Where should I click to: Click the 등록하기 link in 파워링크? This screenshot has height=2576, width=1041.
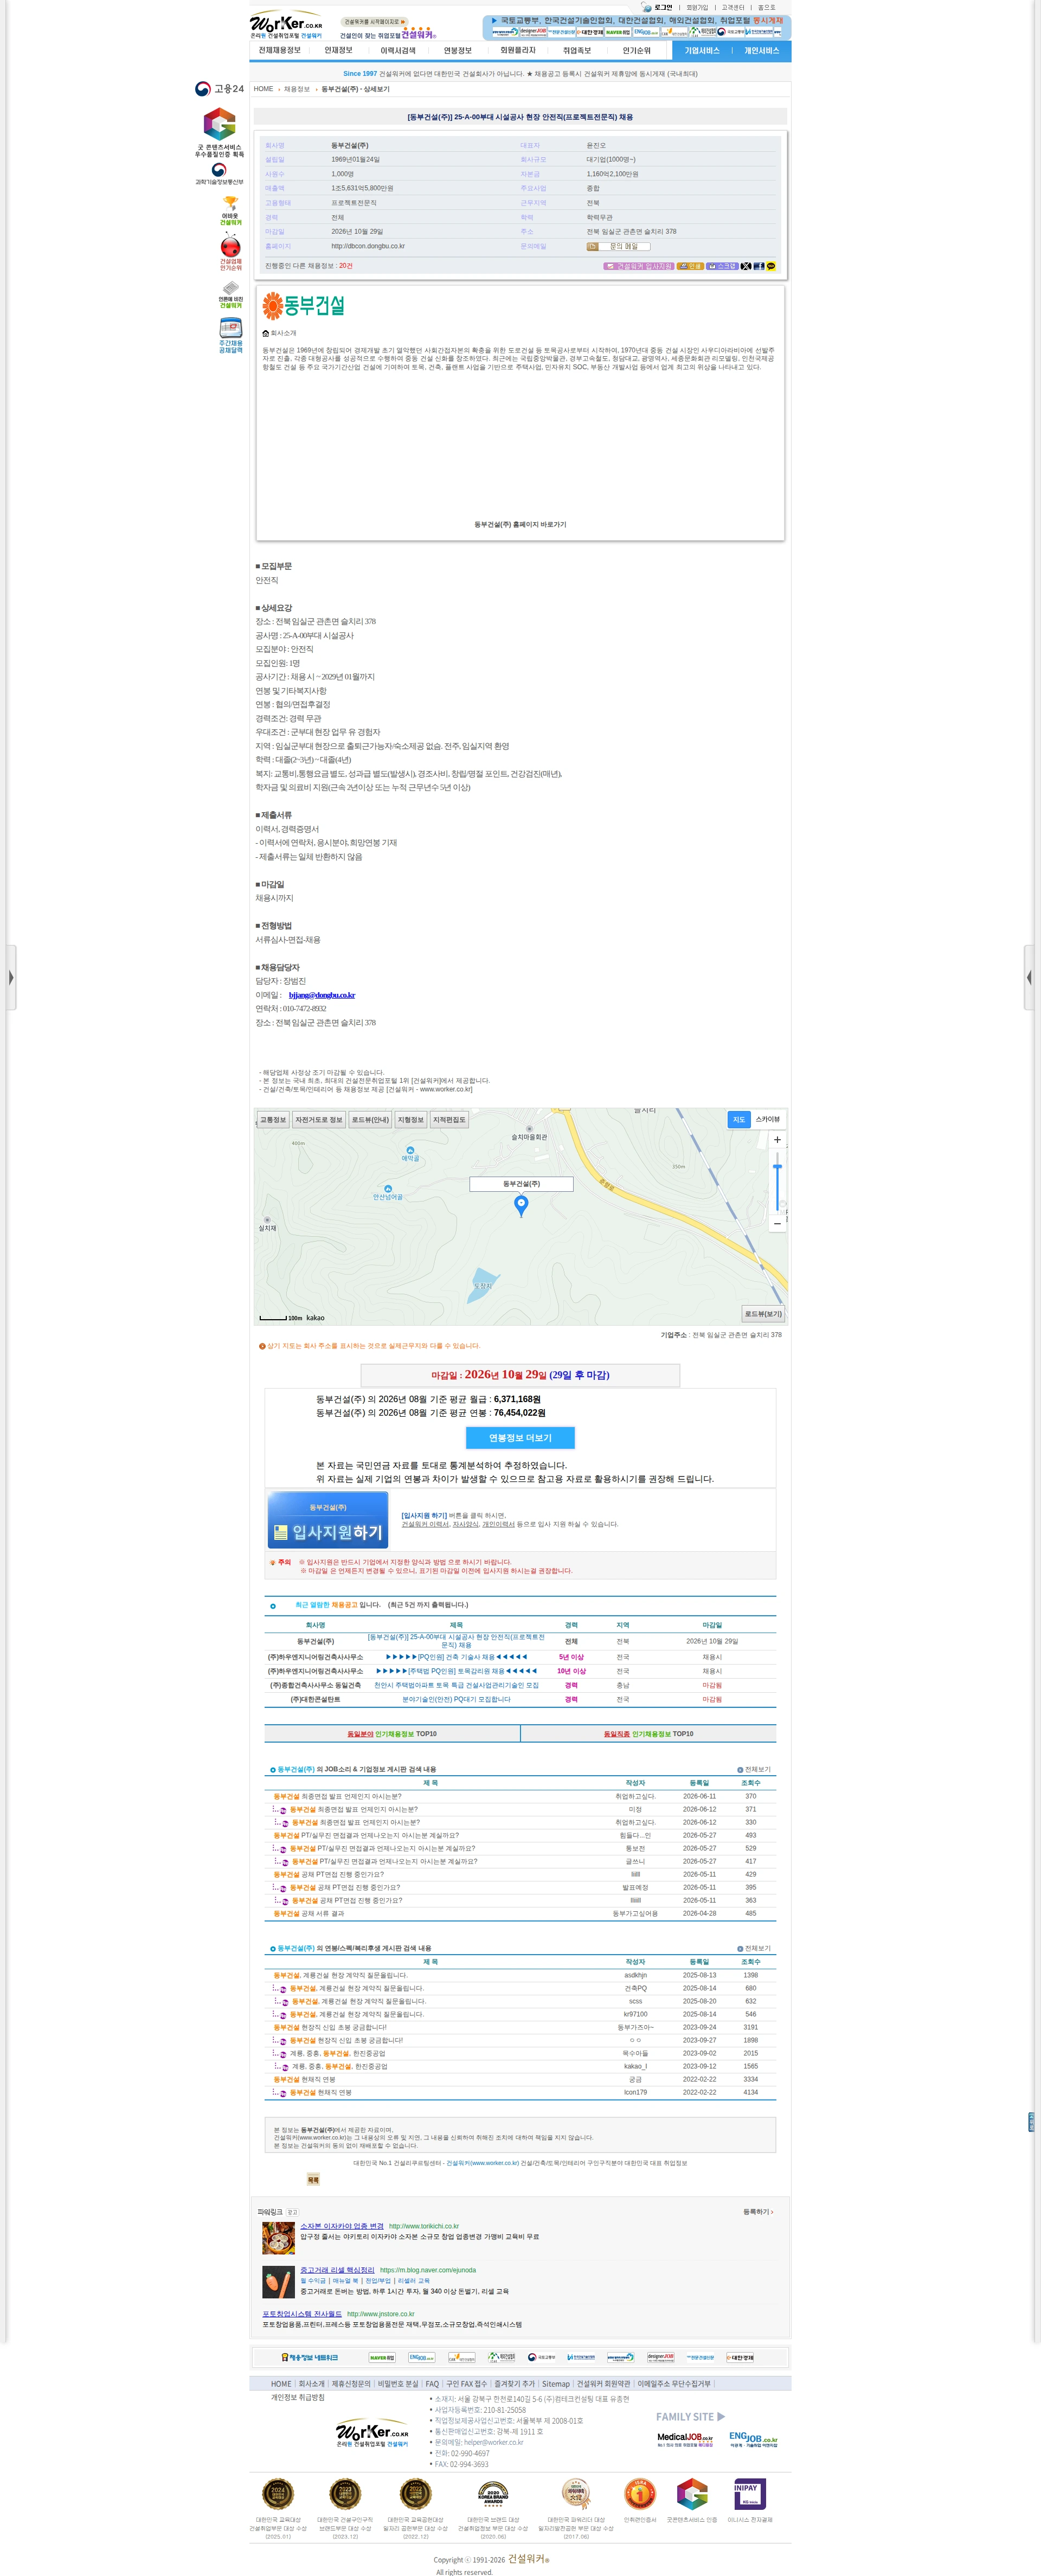pyautogui.click(x=757, y=2212)
